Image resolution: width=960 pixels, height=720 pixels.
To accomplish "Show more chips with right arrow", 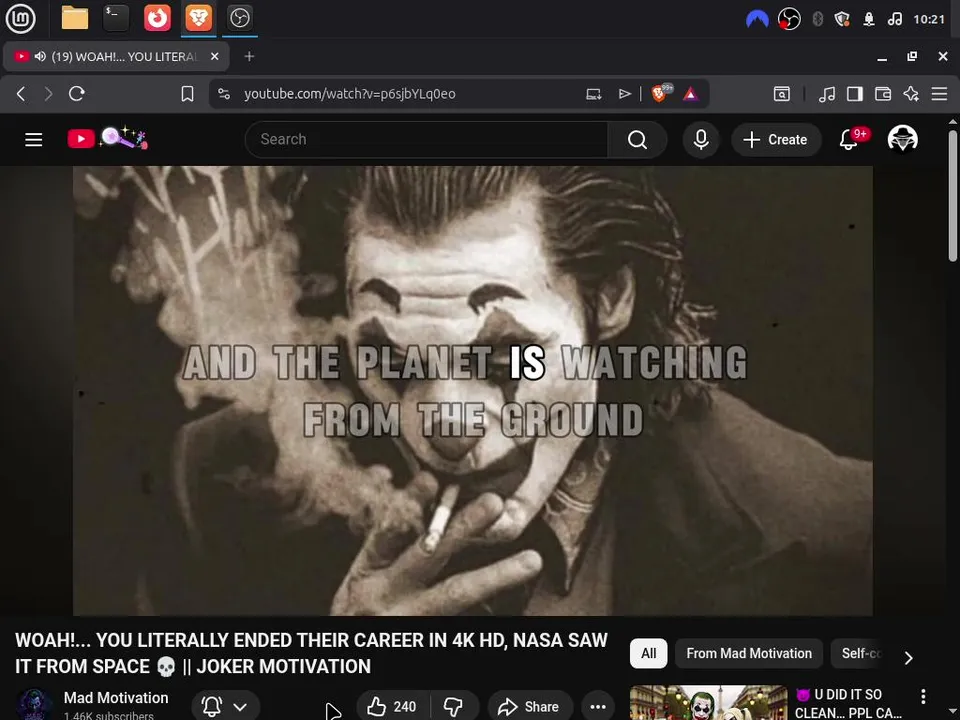I will pyautogui.click(x=909, y=657).
